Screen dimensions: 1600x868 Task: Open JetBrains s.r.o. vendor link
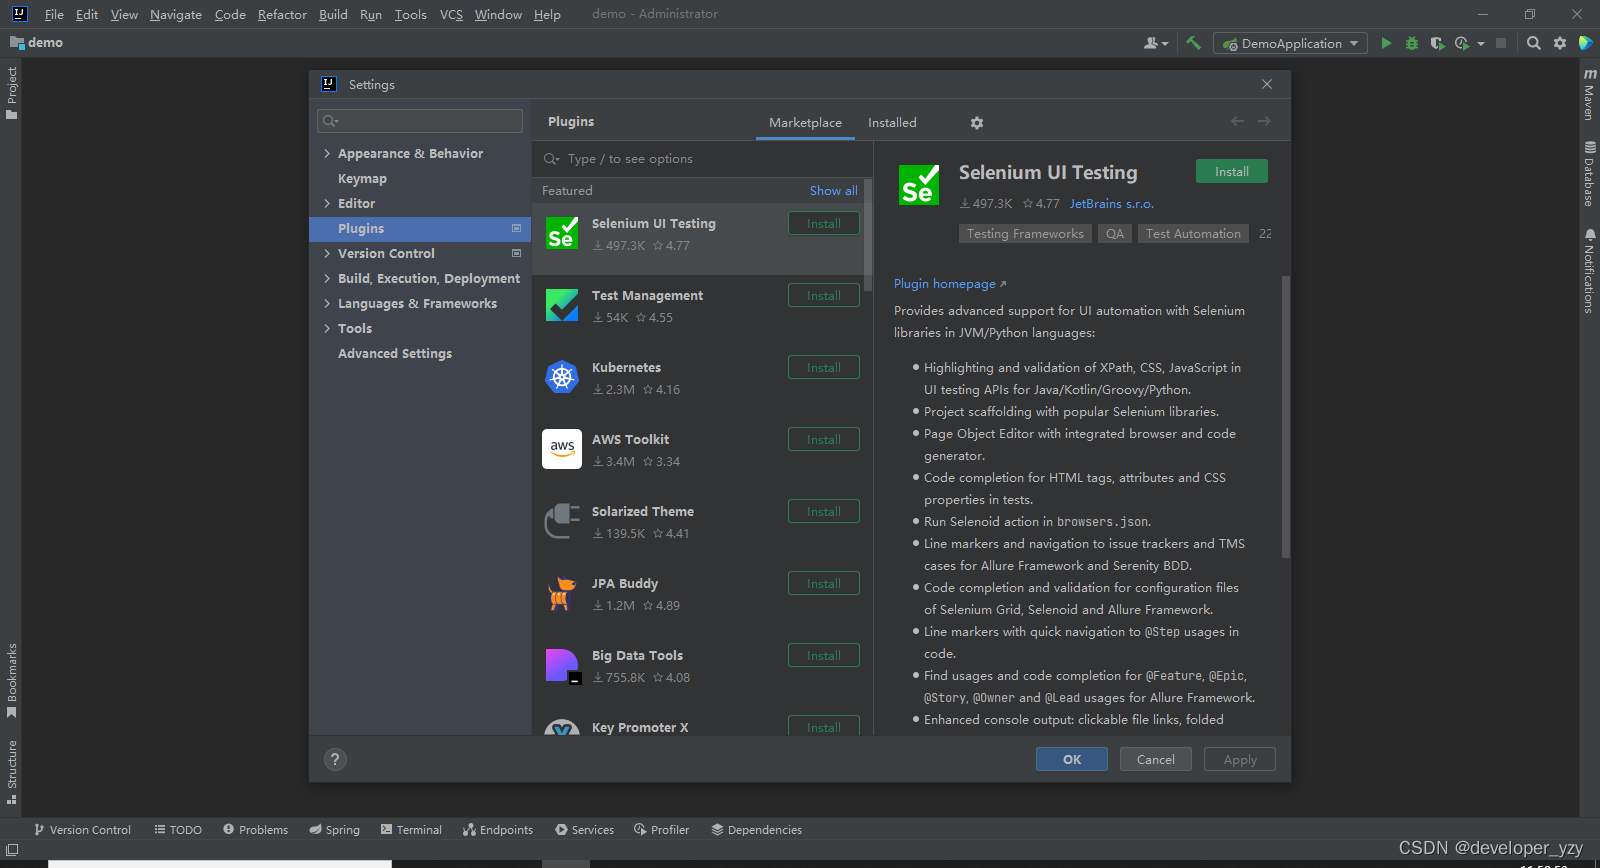pyautogui.click(x=1111, y=203)
